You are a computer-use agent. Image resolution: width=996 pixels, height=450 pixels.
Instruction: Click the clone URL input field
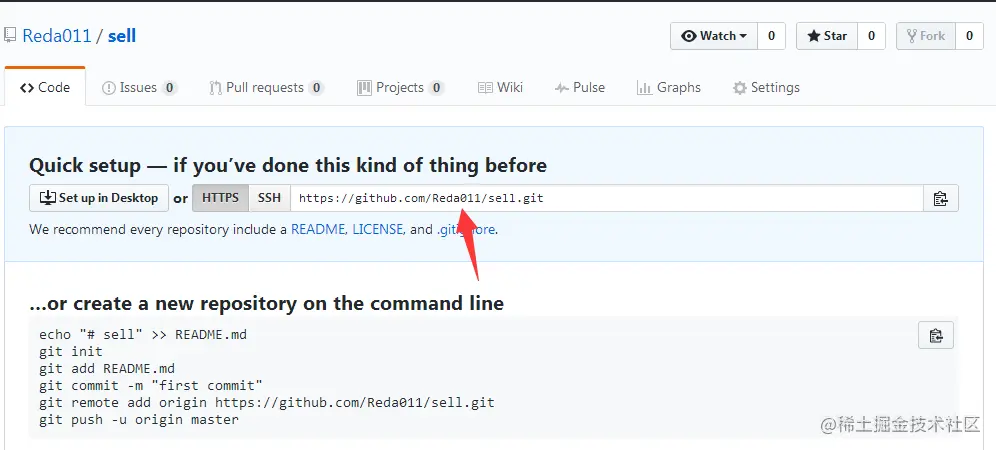coord(607,198)
